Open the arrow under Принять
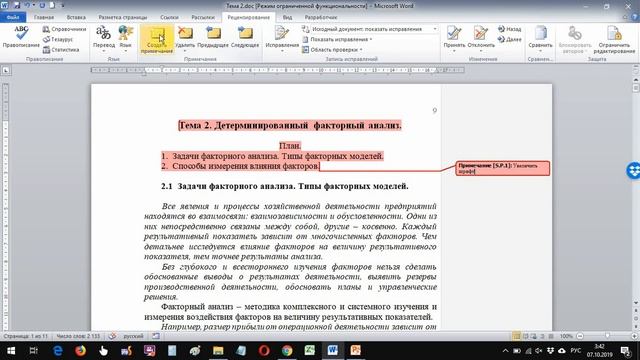 (x=454, y=51)
